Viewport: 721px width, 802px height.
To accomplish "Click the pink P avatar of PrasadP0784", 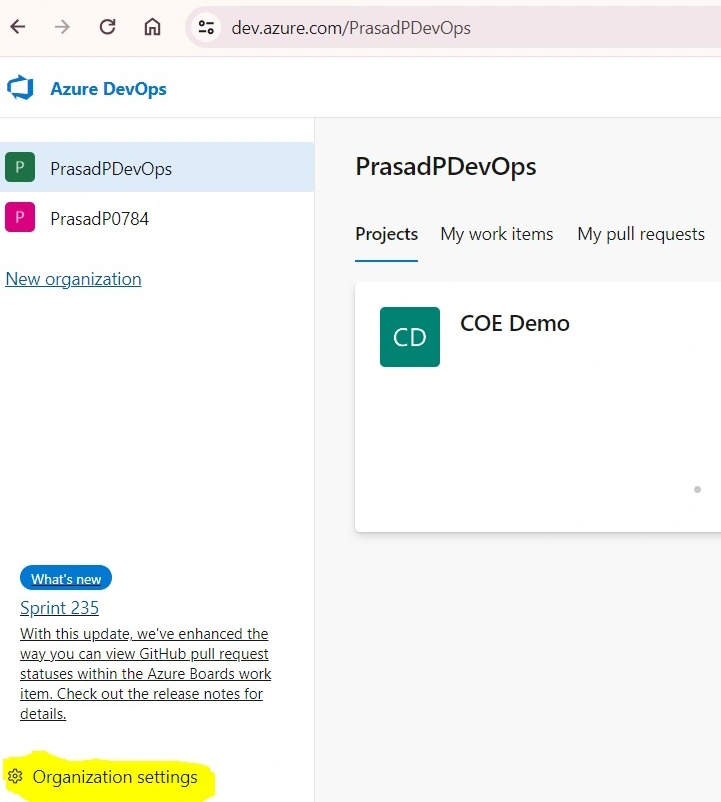I will click(x=20, y=217).
